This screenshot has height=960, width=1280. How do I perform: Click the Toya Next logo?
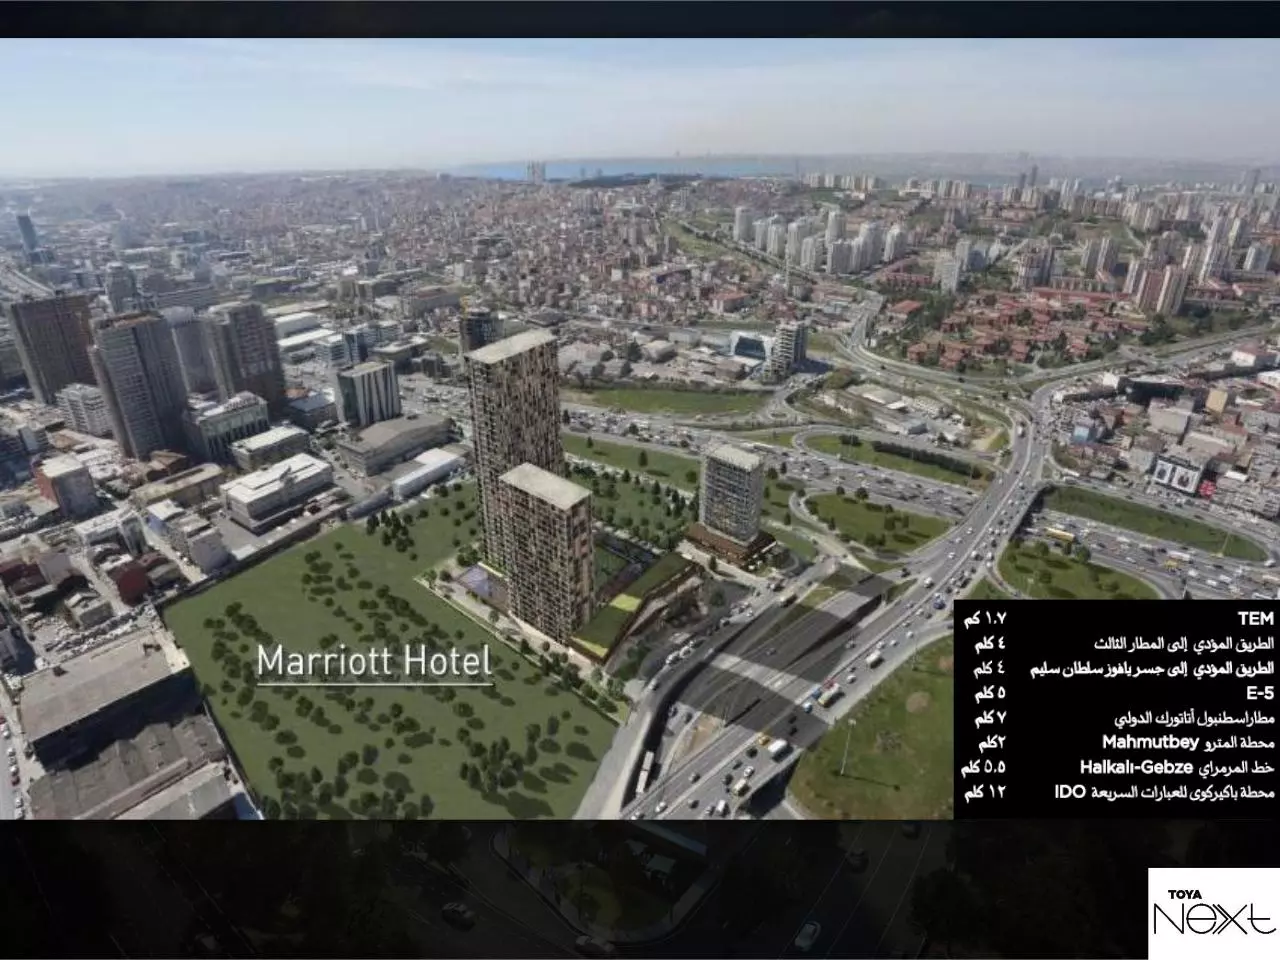[1214, 914]
